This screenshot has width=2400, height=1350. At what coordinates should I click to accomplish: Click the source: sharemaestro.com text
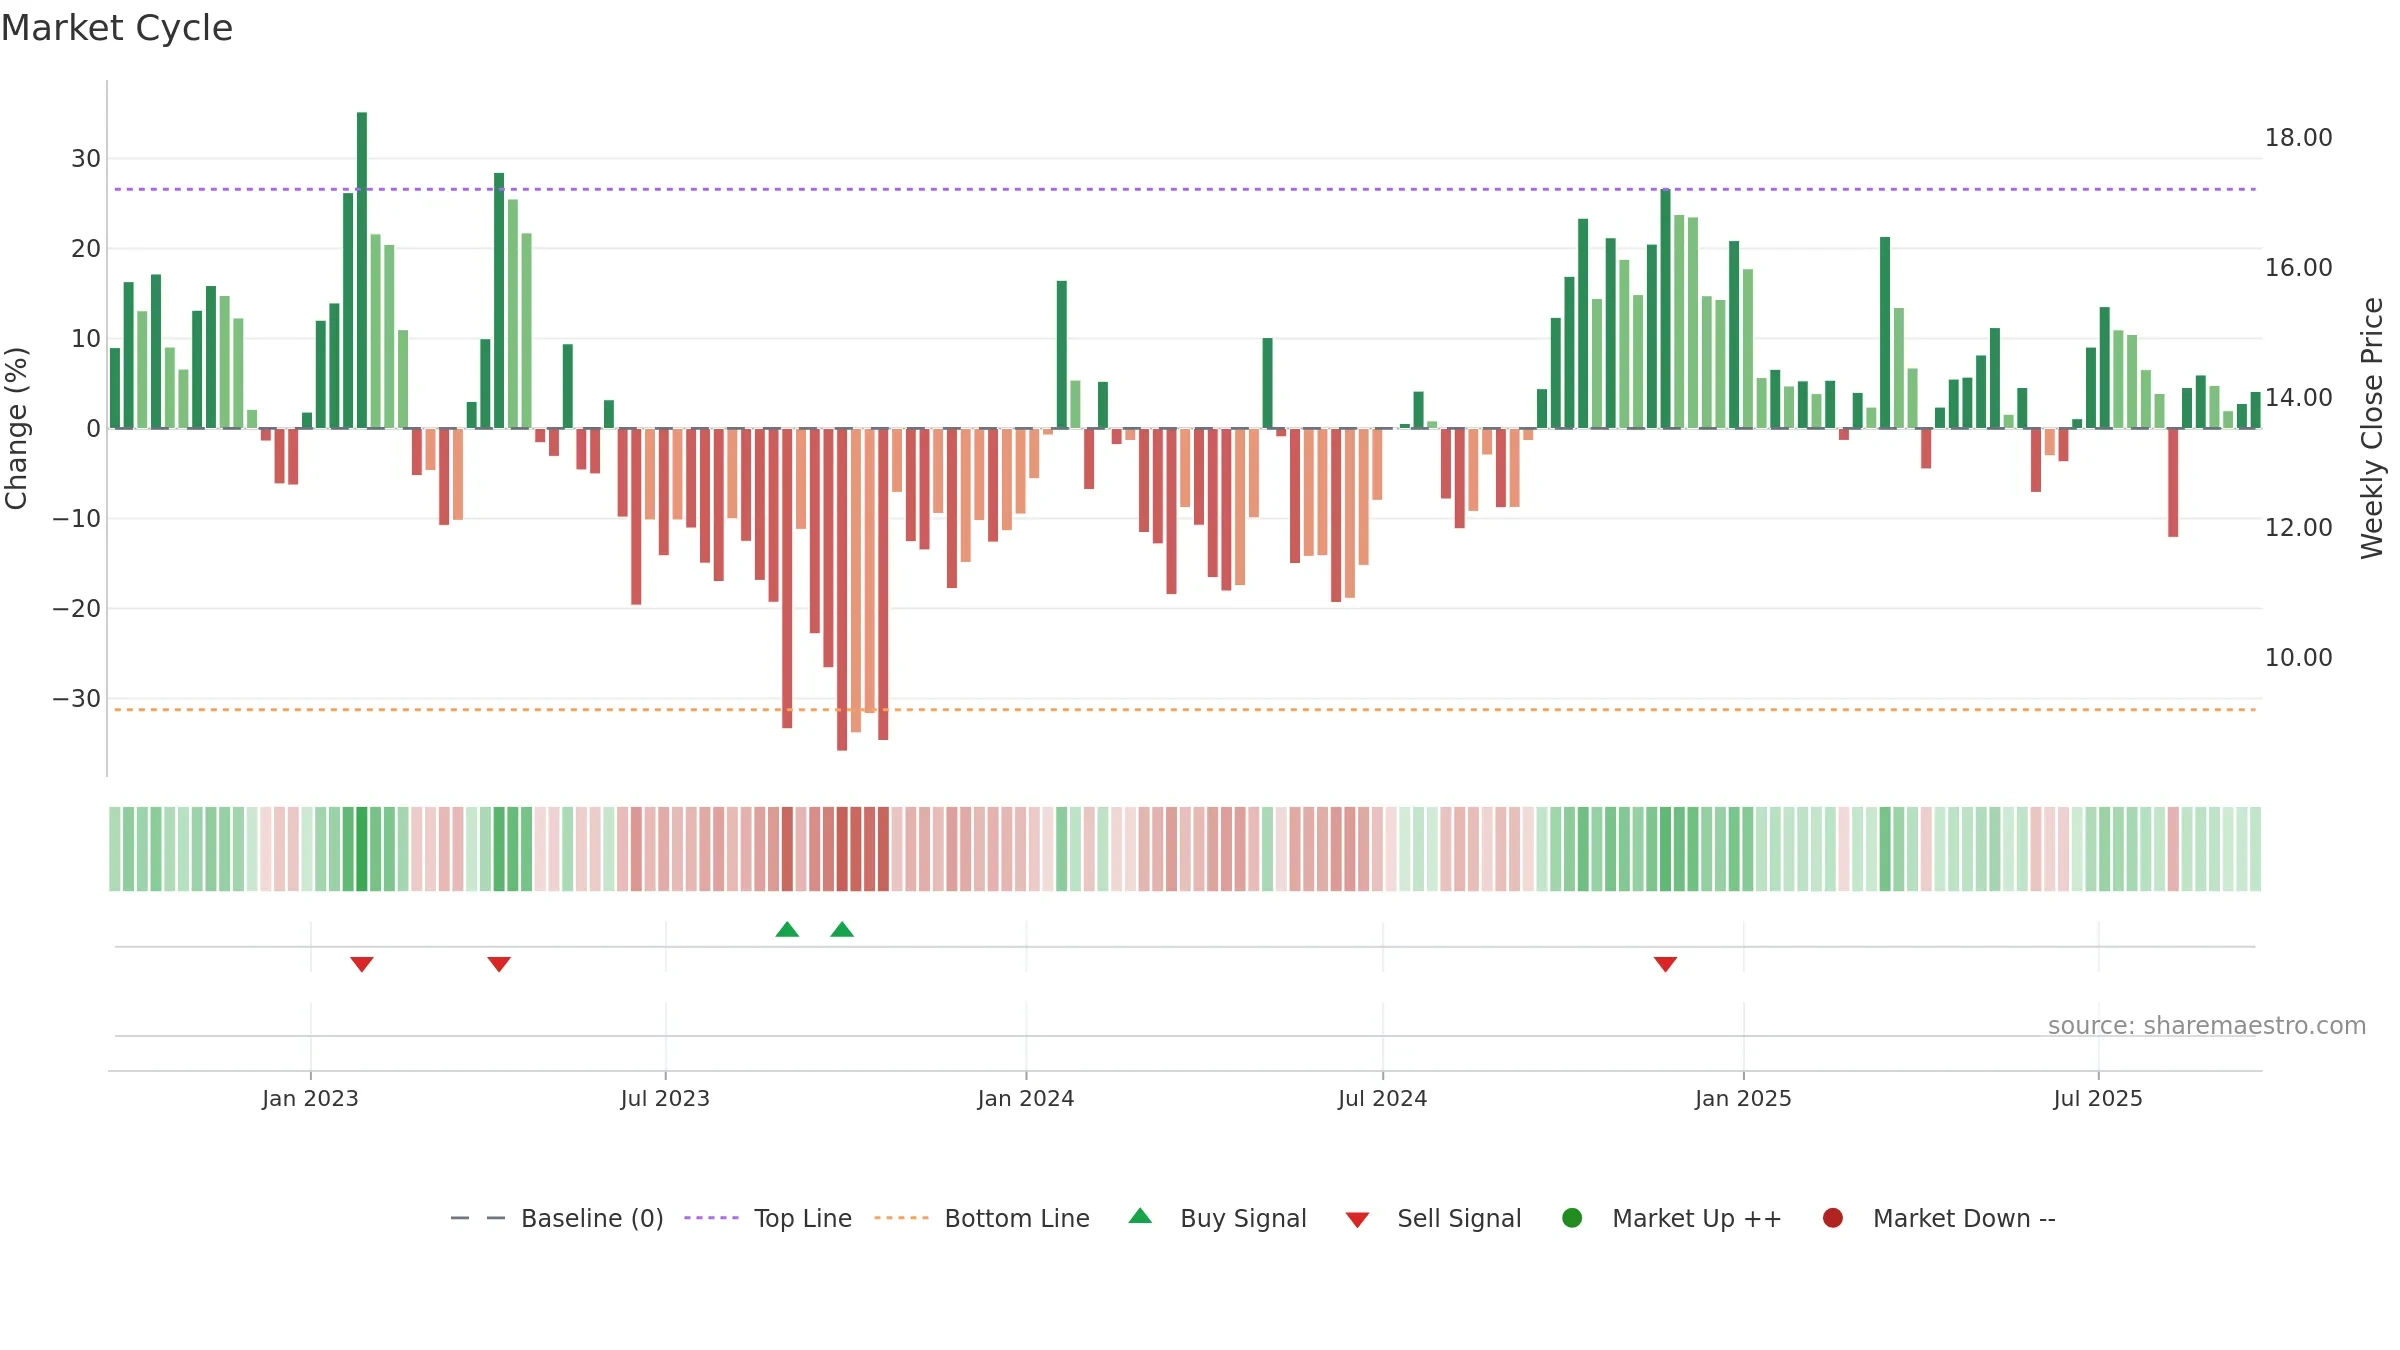click(x=2207, y=1025)
